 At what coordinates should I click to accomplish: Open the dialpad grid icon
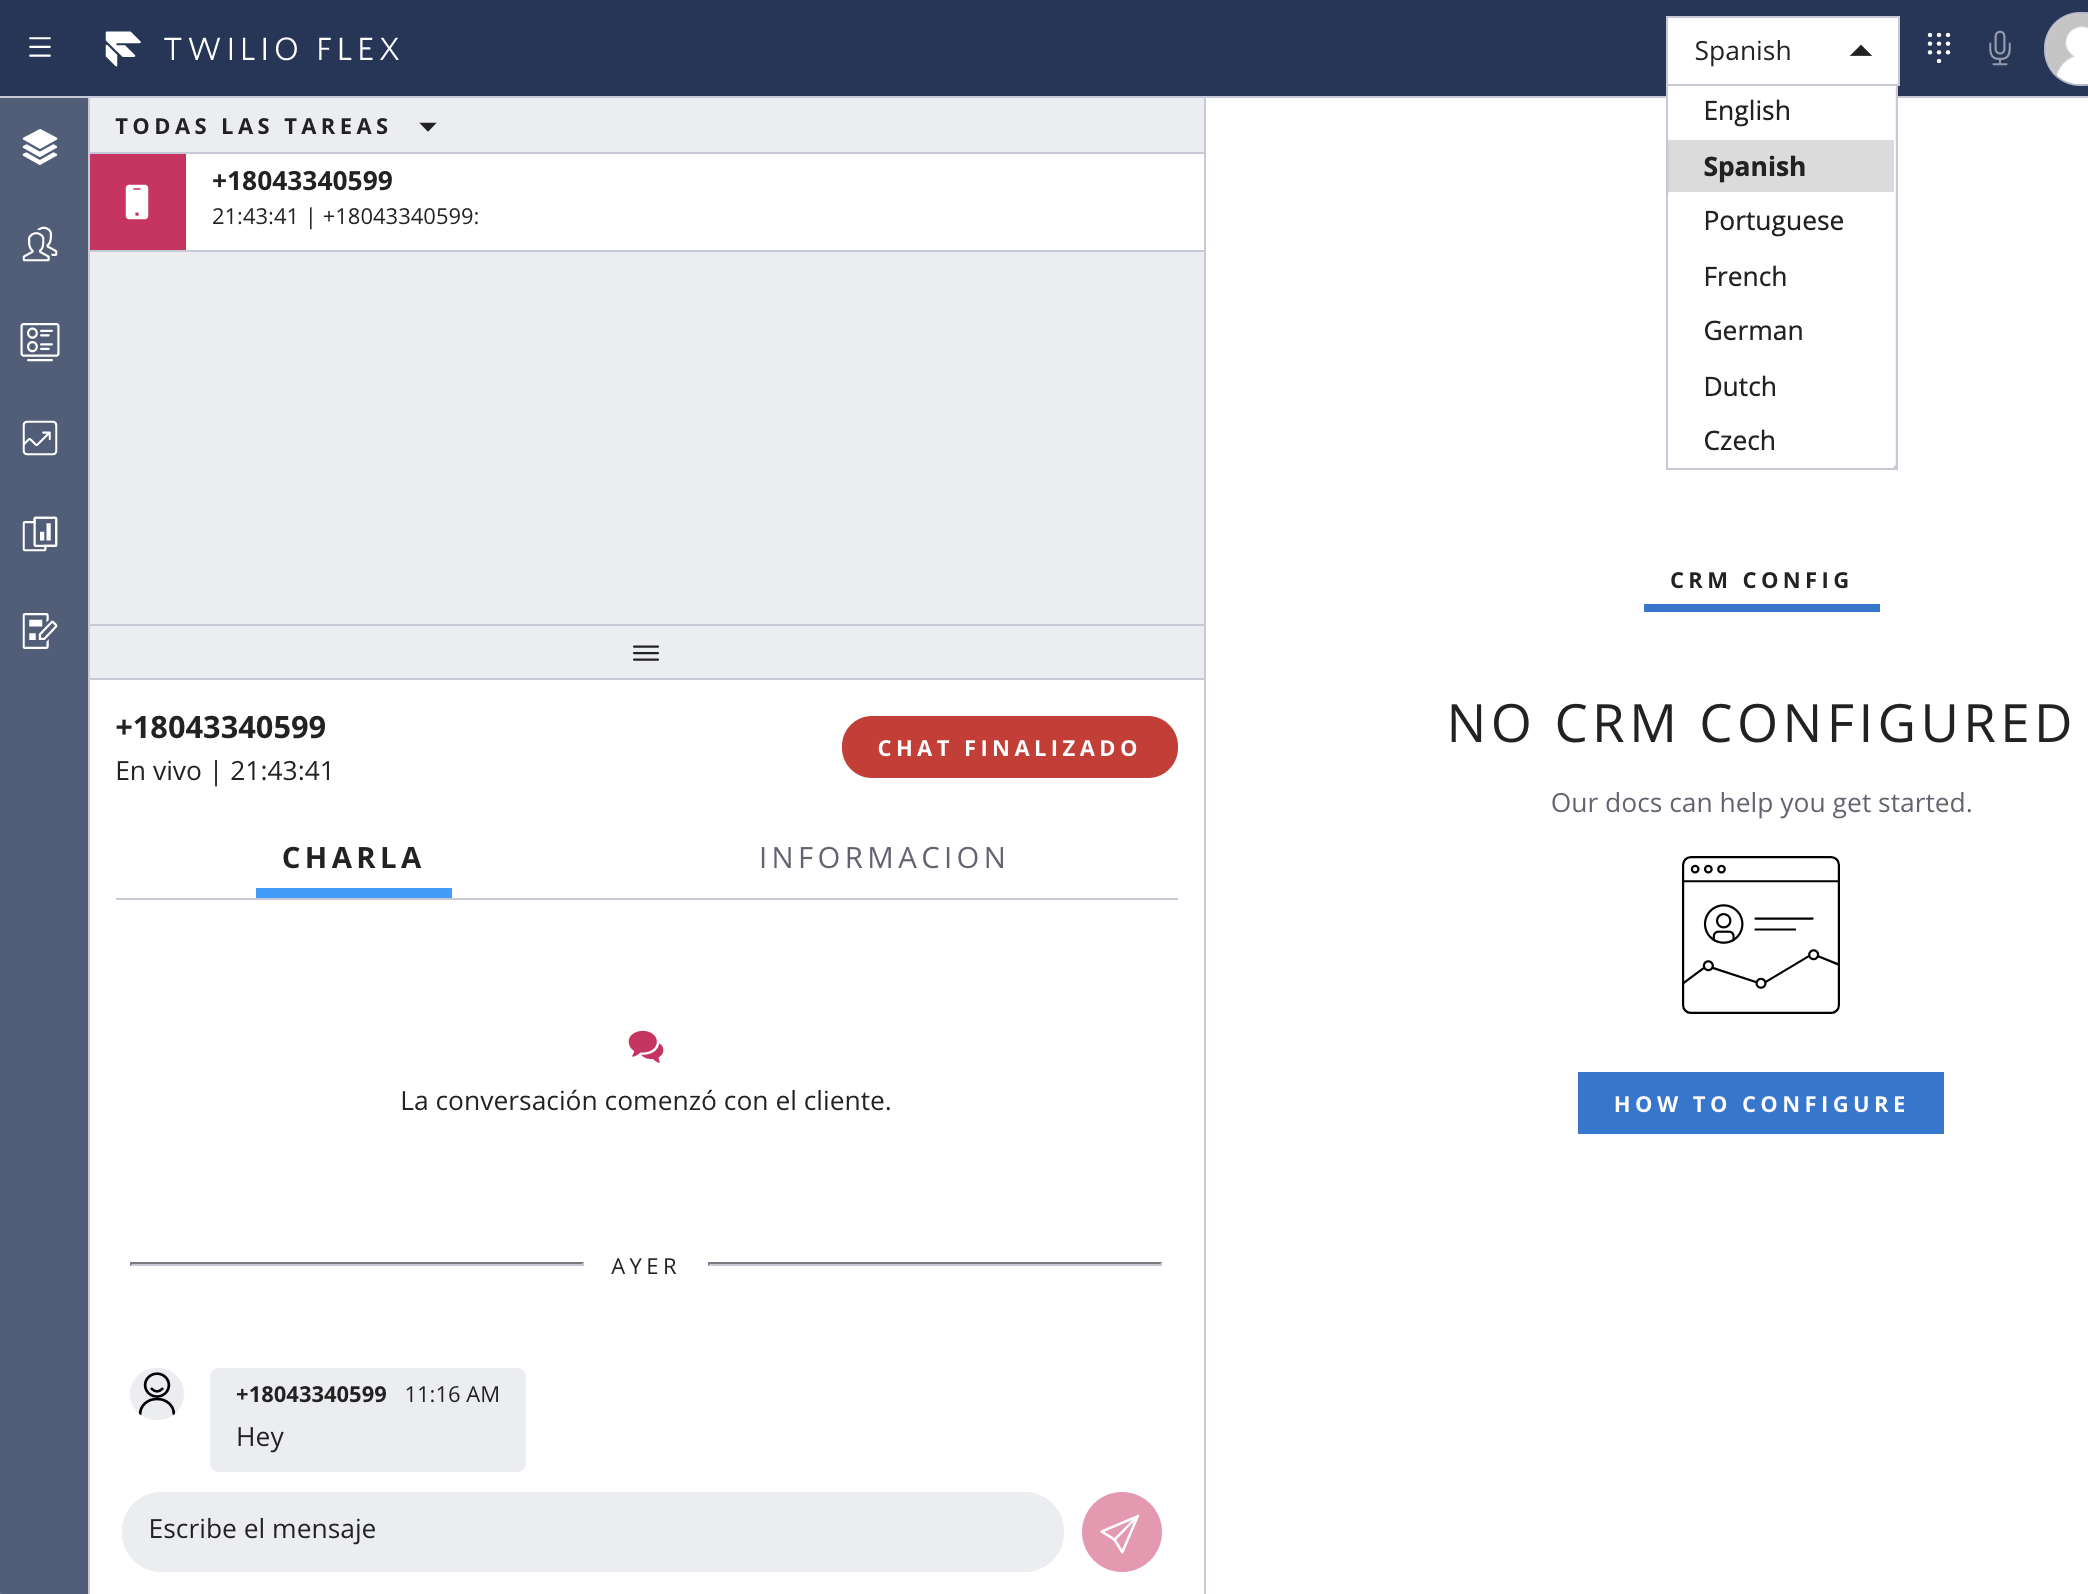[x=1938, y=47]
